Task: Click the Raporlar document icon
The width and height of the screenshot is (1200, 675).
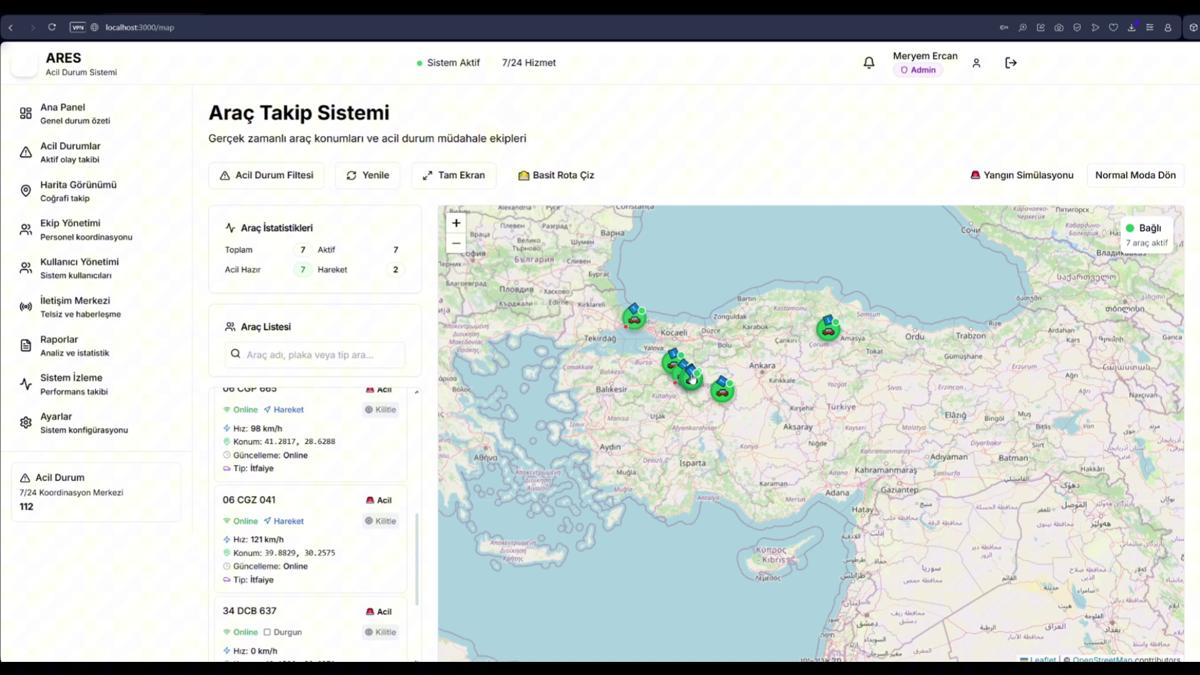Action: (26, 345)
